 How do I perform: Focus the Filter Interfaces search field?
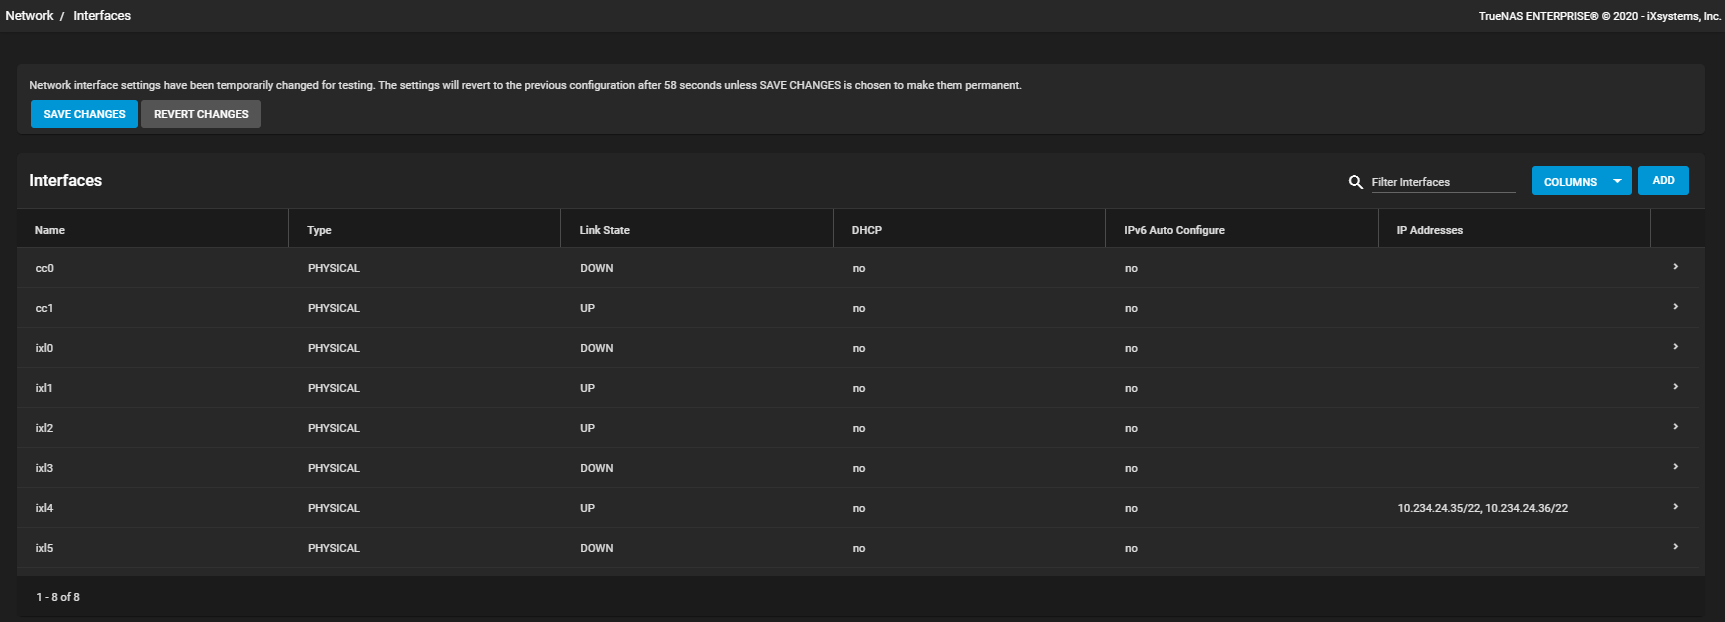[x=1442, y=182]
